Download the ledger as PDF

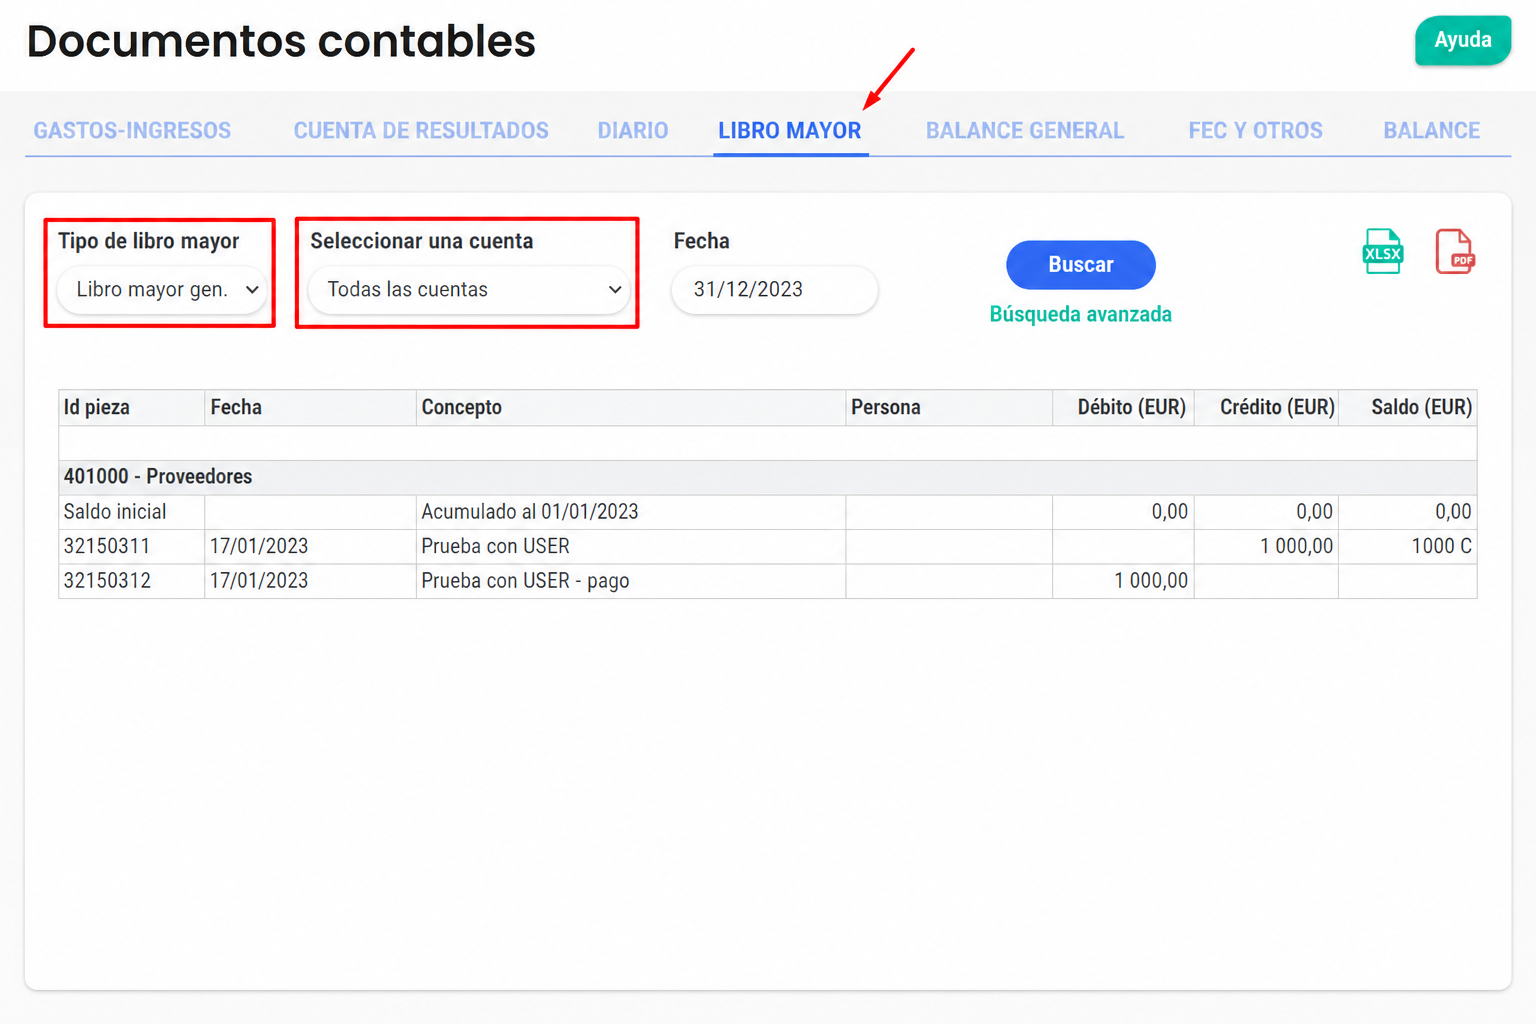pyautogui.click(x=1455, y=251)
